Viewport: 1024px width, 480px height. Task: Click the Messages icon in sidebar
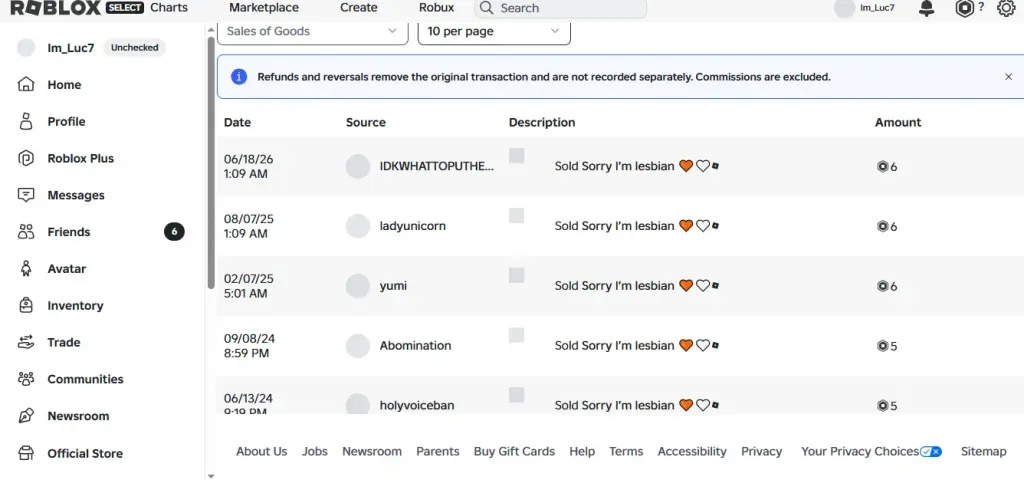coord(25,195)
